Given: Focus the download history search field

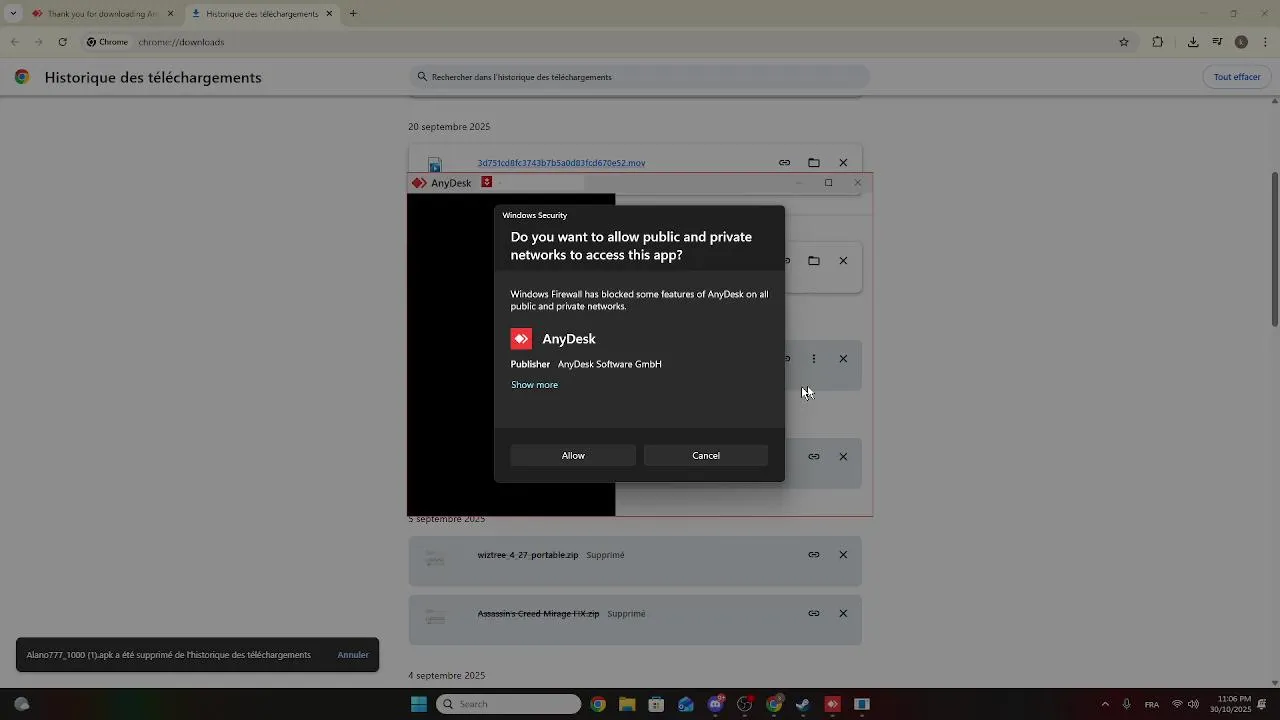Looking at the screenshot, I should coord(639,77).
